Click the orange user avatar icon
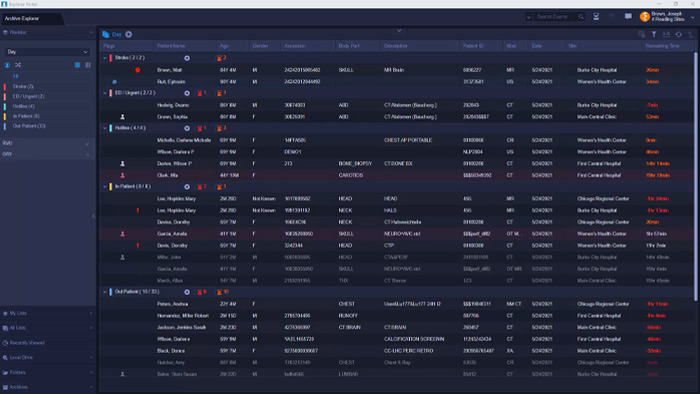 [x=645, y=17]
